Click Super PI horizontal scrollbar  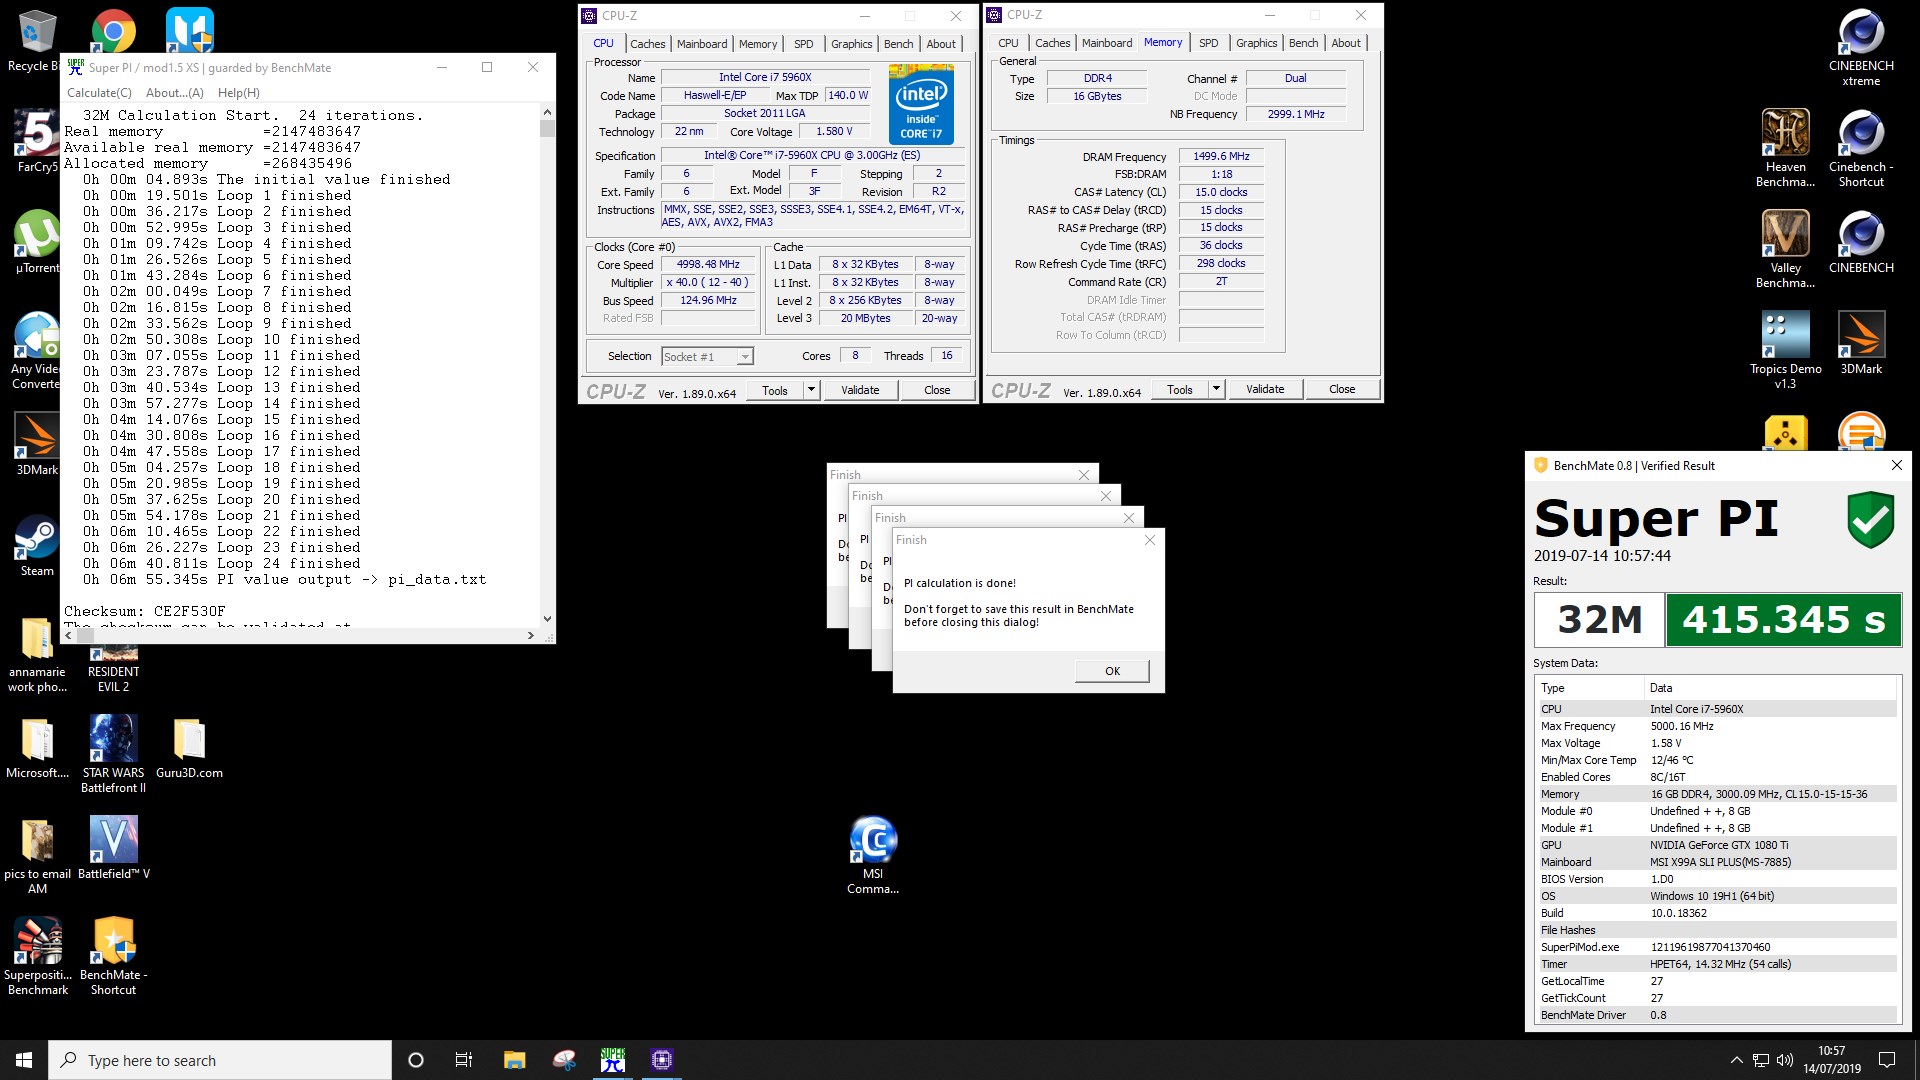[300, 635]
